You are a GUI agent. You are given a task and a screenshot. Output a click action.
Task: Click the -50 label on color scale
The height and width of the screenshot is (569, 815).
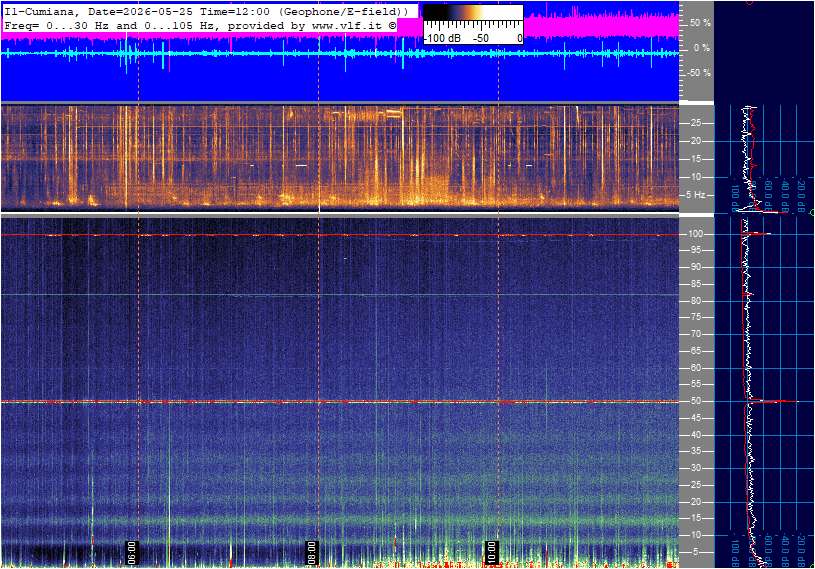coord(480,38)
